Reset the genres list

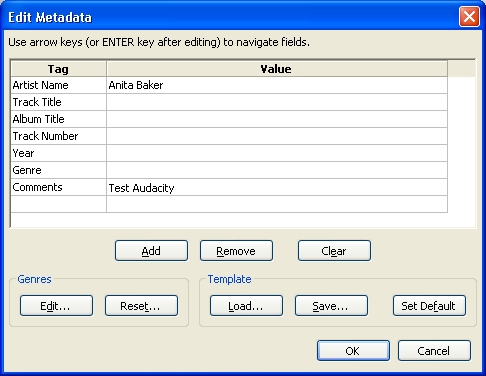[x=141, y=305]
